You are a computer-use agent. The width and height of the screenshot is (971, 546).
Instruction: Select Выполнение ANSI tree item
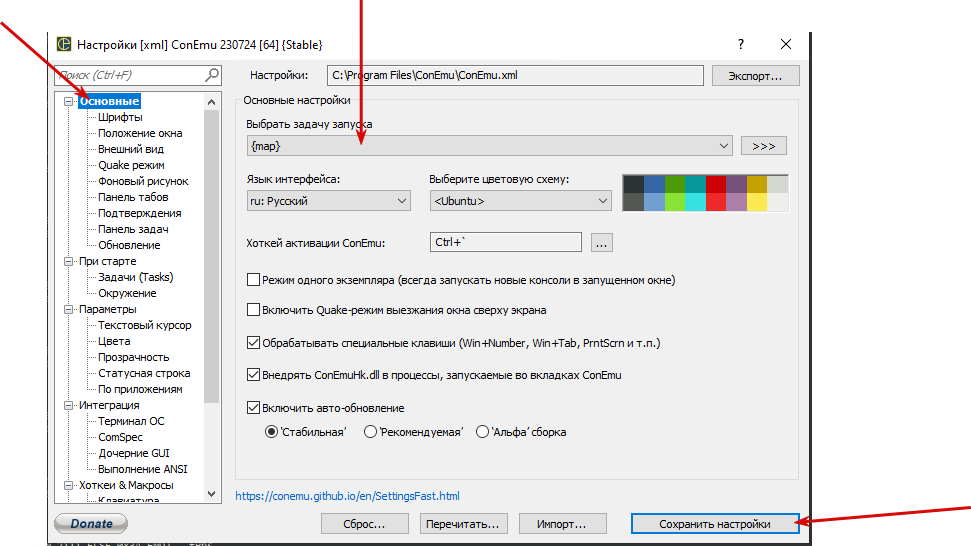point(142,469)
